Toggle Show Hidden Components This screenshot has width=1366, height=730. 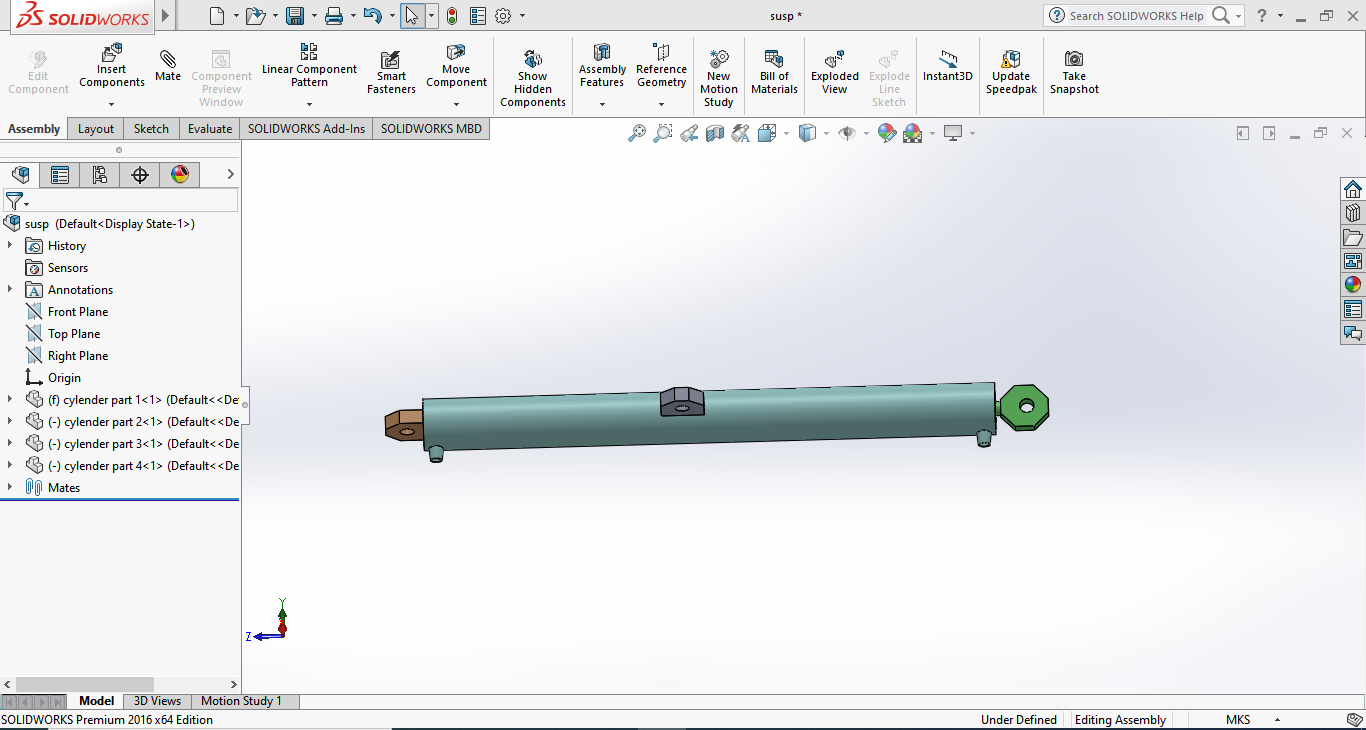[x=532, y=70]
